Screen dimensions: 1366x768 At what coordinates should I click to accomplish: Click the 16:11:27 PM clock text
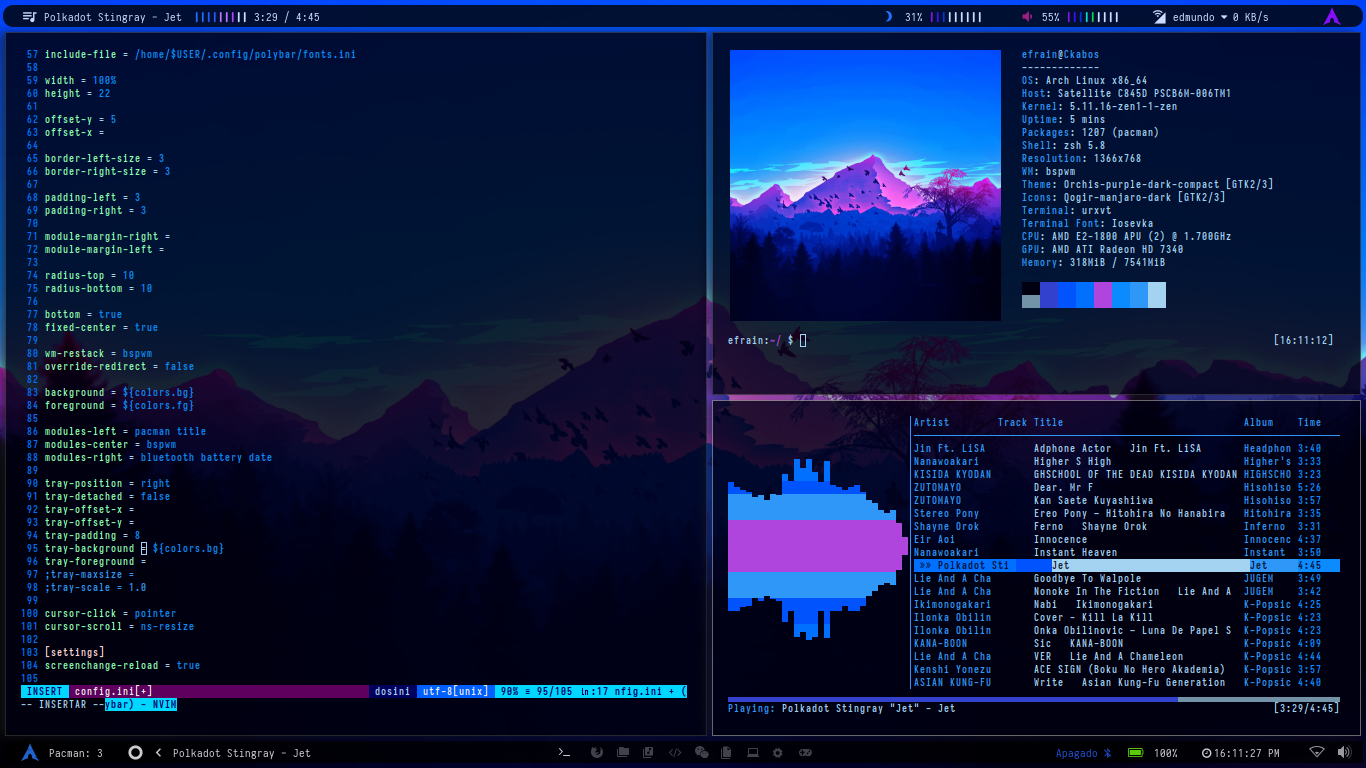point(1247,753)
